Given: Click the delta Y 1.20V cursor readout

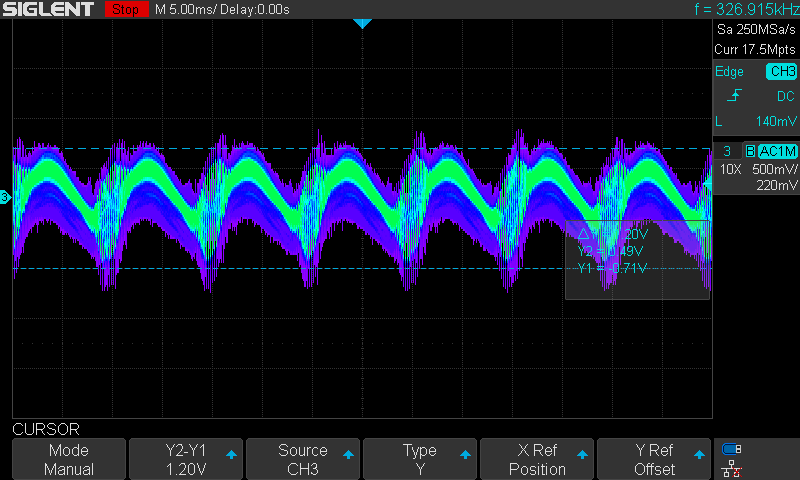Looking at the screenshot, I should click(613, 234).
